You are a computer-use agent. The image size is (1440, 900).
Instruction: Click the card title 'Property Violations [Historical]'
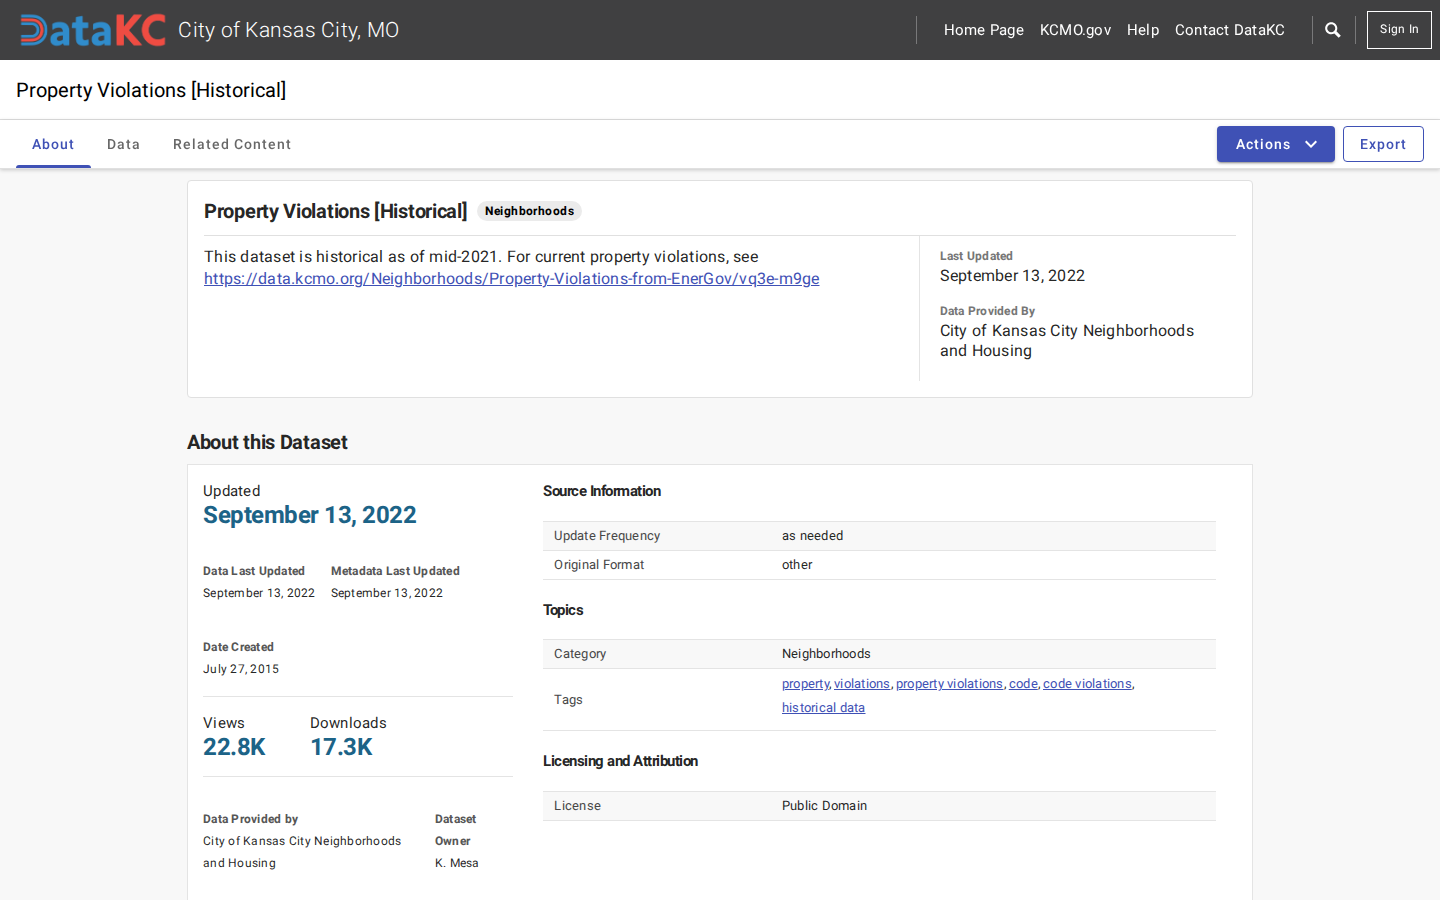pyautogui.click(x=335, y=211)
